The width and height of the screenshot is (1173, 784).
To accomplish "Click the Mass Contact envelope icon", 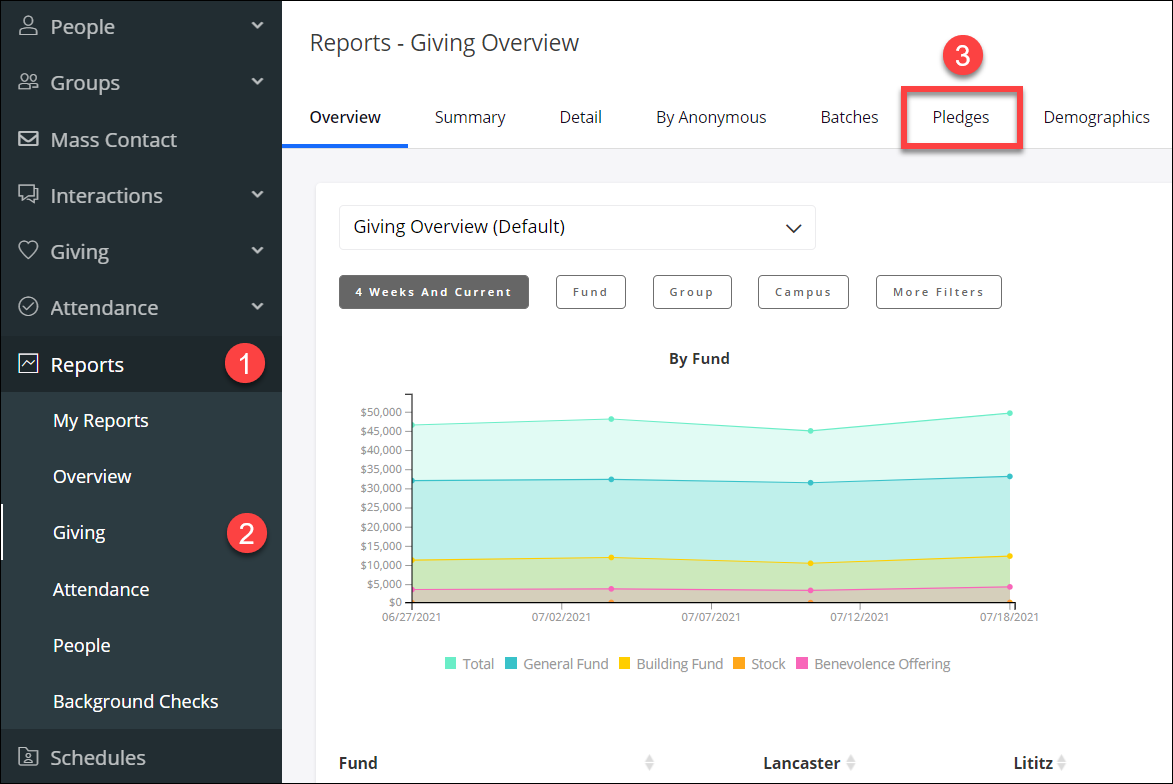I will [28, 139].
